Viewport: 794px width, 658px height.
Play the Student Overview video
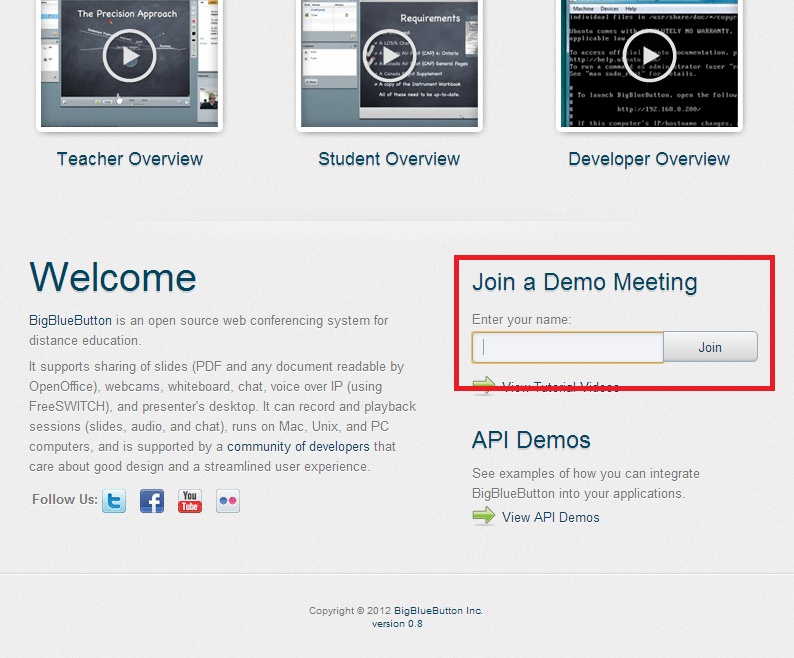click(x=389, y=56)
